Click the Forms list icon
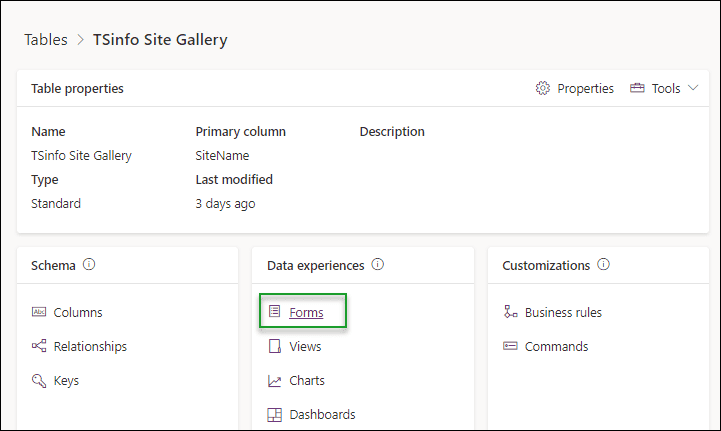Image resolution: width=721 pixels, height=431 pixels. pyautogui.click(x=275, y=311)
